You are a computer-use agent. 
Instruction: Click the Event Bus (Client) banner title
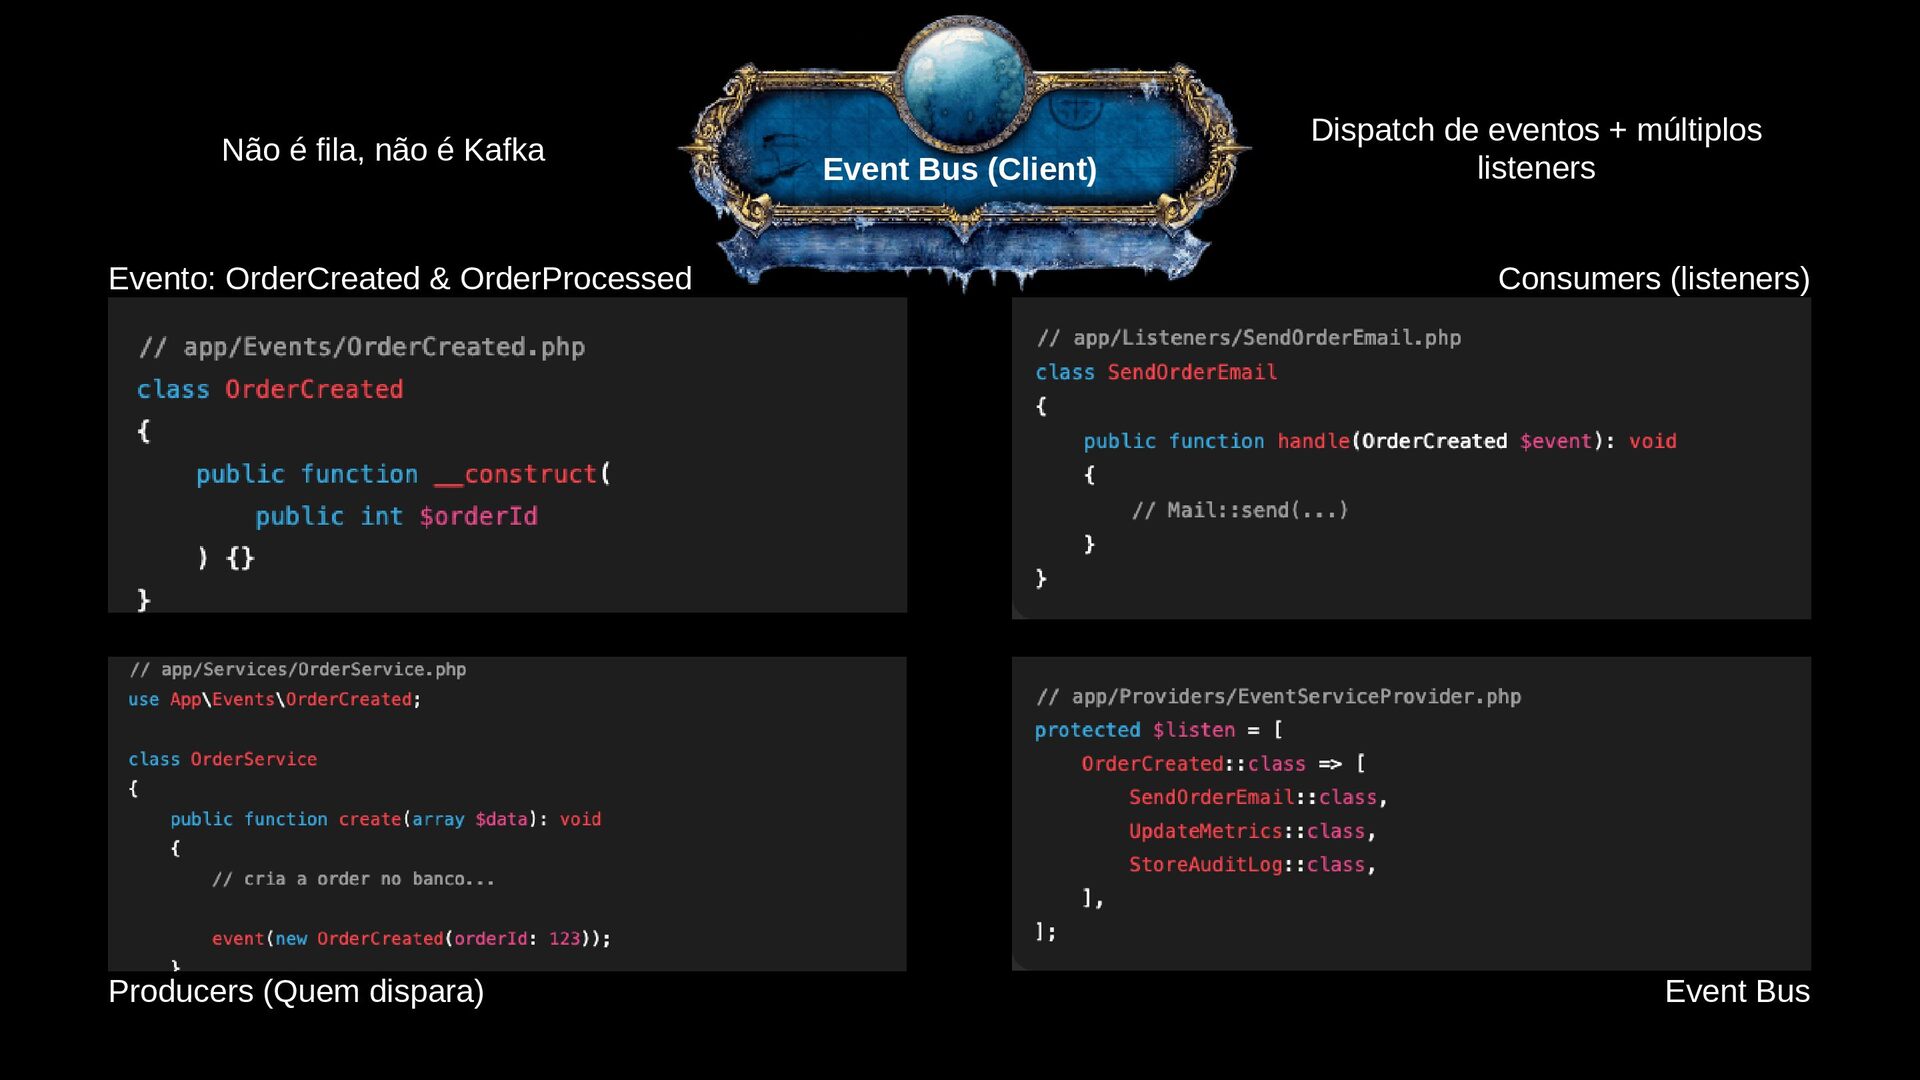pyautogui.click(x=959, y=169)
